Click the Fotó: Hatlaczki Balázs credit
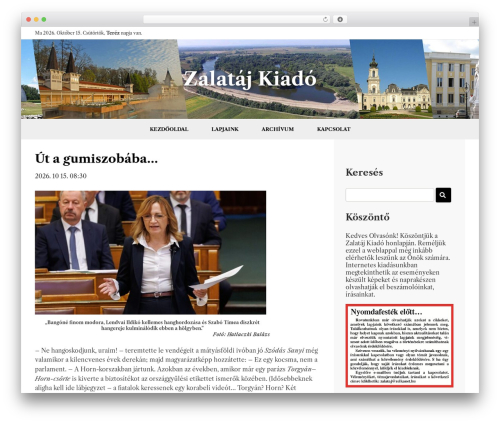The width and height of the screenshot is (500, 423). 241,334
